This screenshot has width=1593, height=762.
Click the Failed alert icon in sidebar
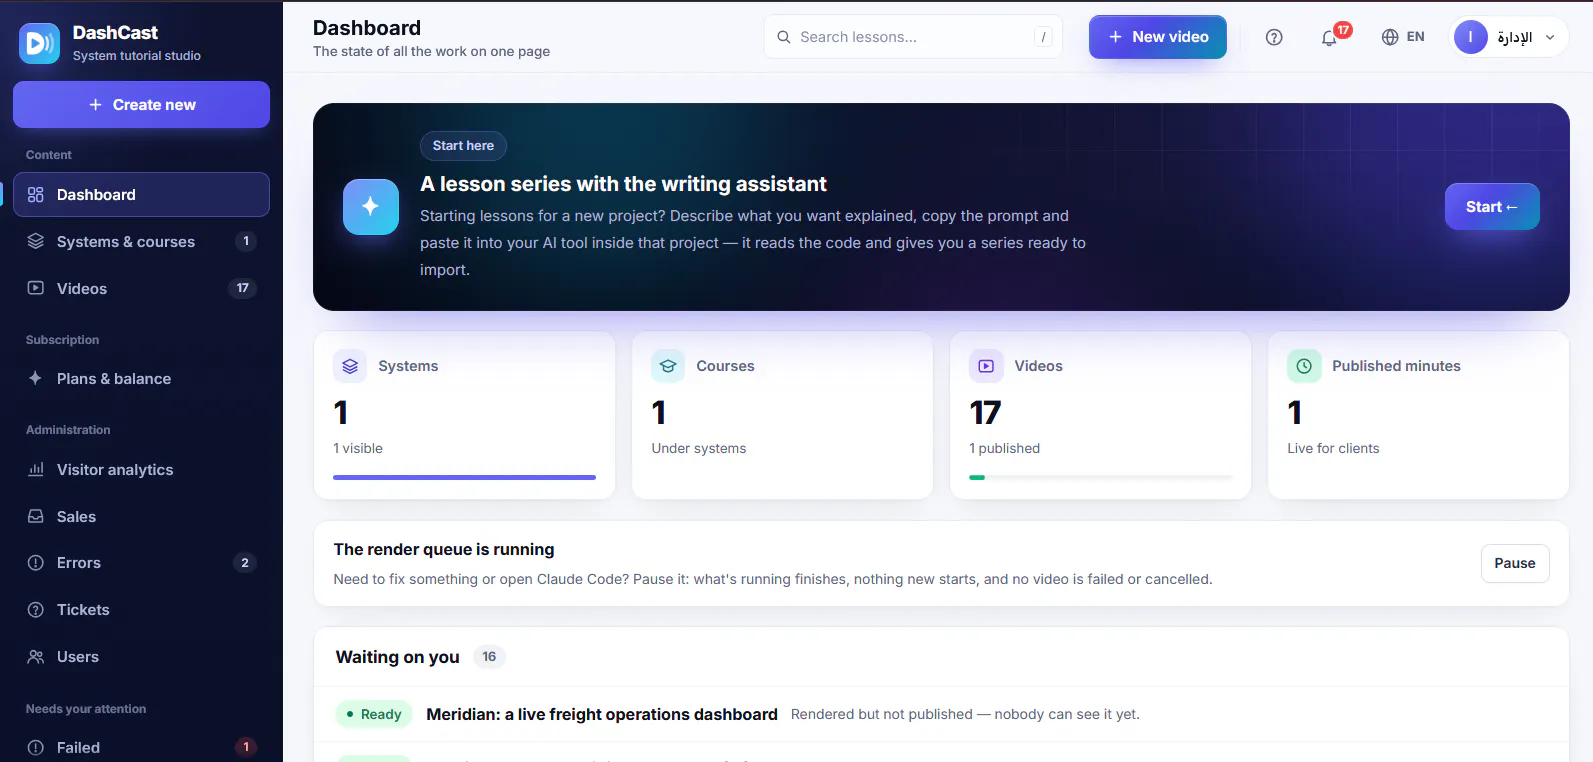point(36,747)
